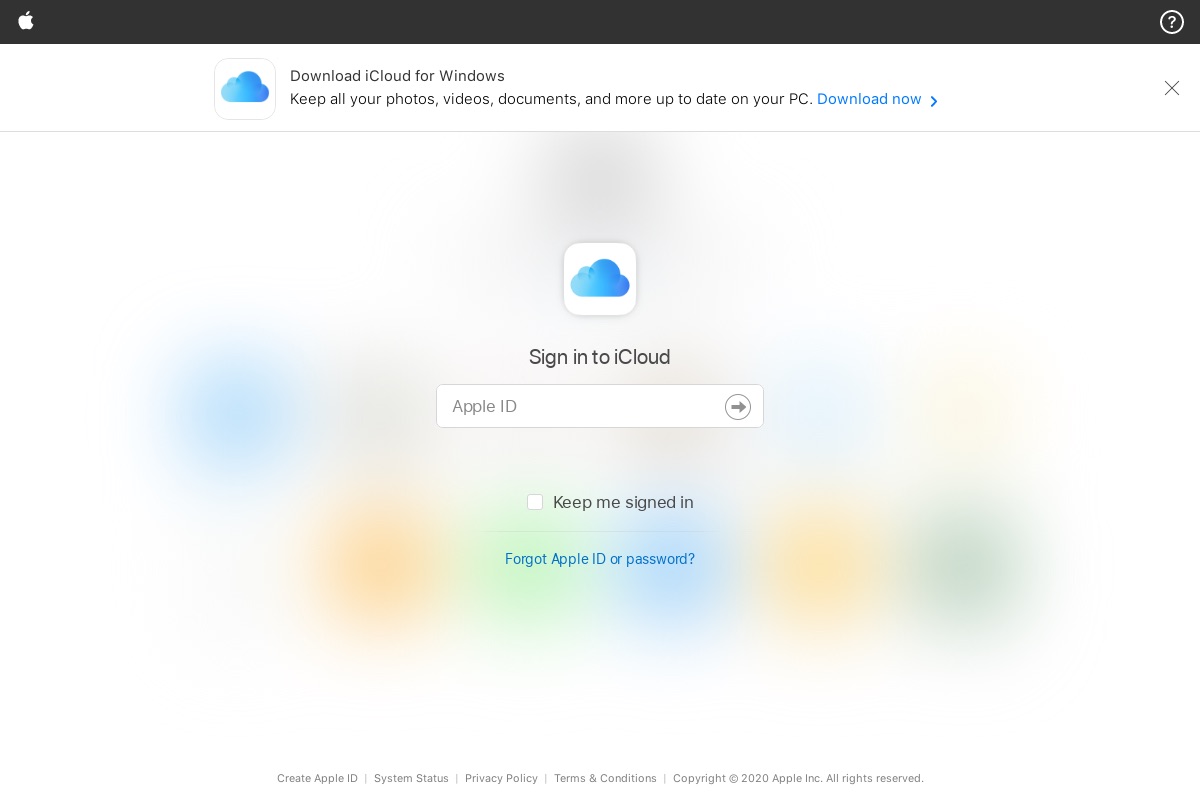The width and height of the screenshot is (1200, 803).
Task: Open the Terms & Conditions link
Action: [x=605, y=778]
